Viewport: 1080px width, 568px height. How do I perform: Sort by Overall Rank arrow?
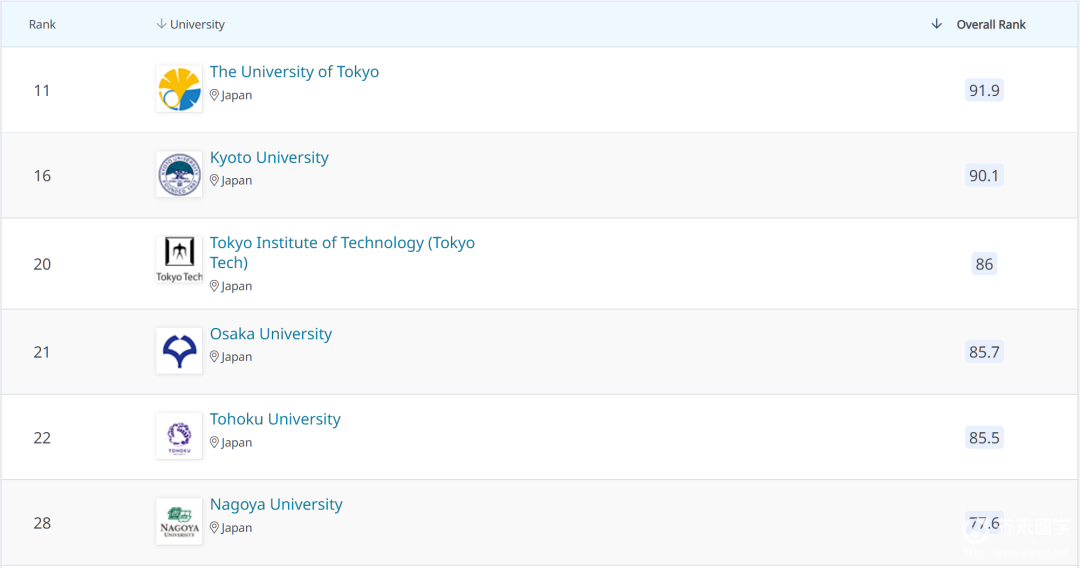tap(936, 24)
